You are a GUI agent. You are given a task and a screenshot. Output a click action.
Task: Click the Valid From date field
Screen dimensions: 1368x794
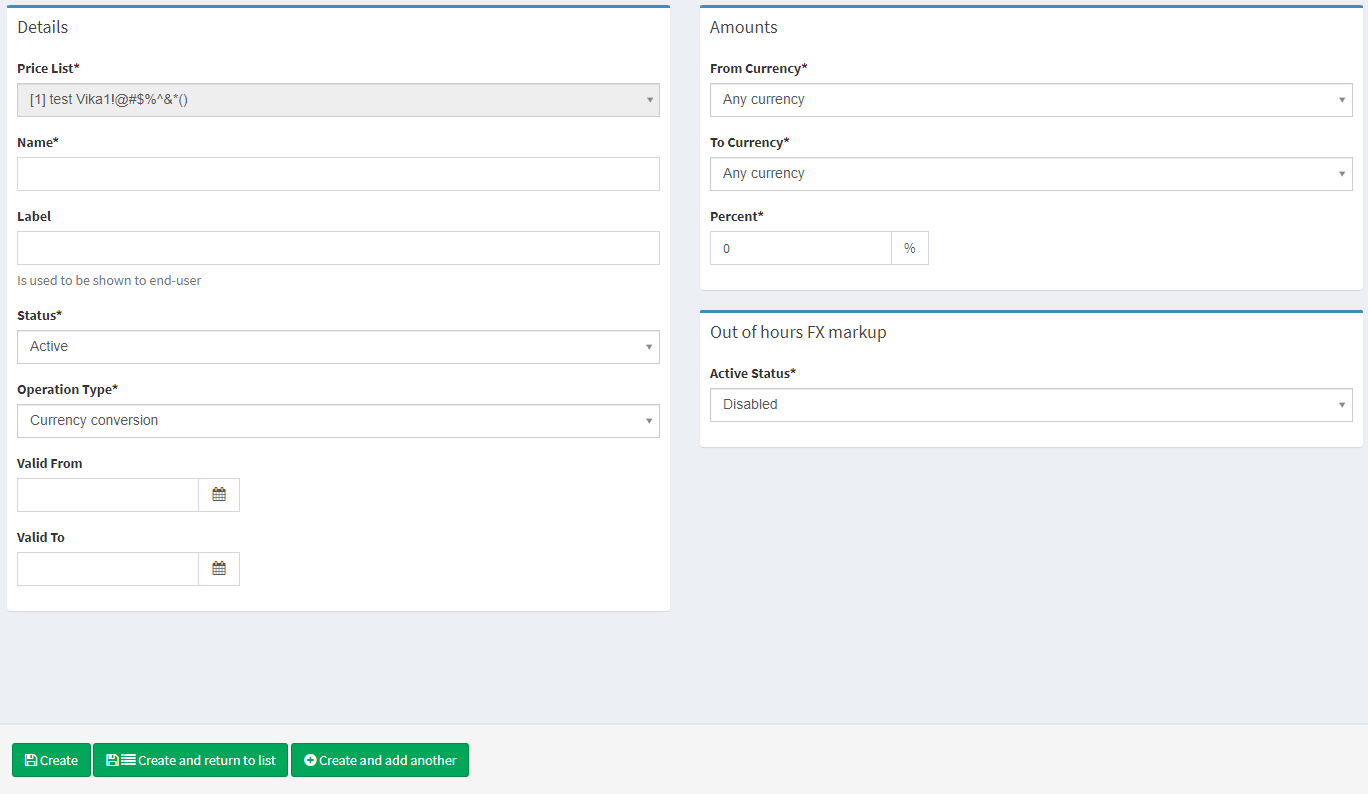108,495
